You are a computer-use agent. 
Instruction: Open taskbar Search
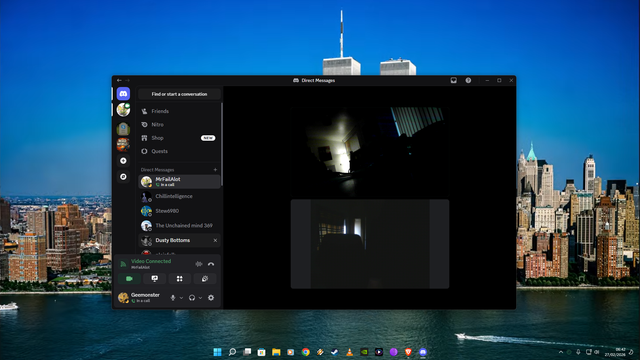[232, 352]
